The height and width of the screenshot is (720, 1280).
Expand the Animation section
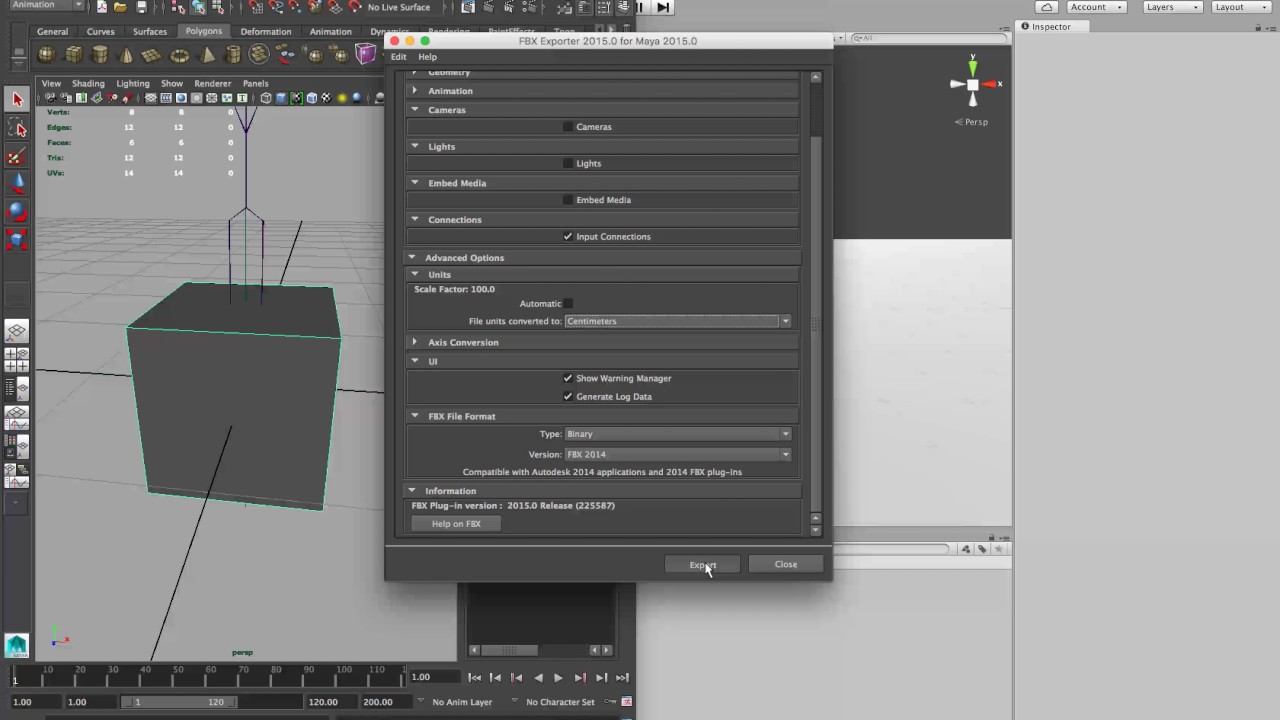(415, 91)
